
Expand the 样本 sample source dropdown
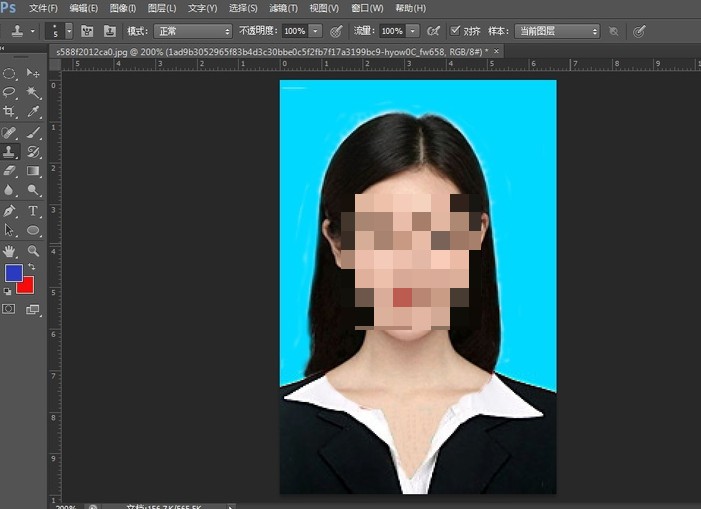(x=558, y=31)
